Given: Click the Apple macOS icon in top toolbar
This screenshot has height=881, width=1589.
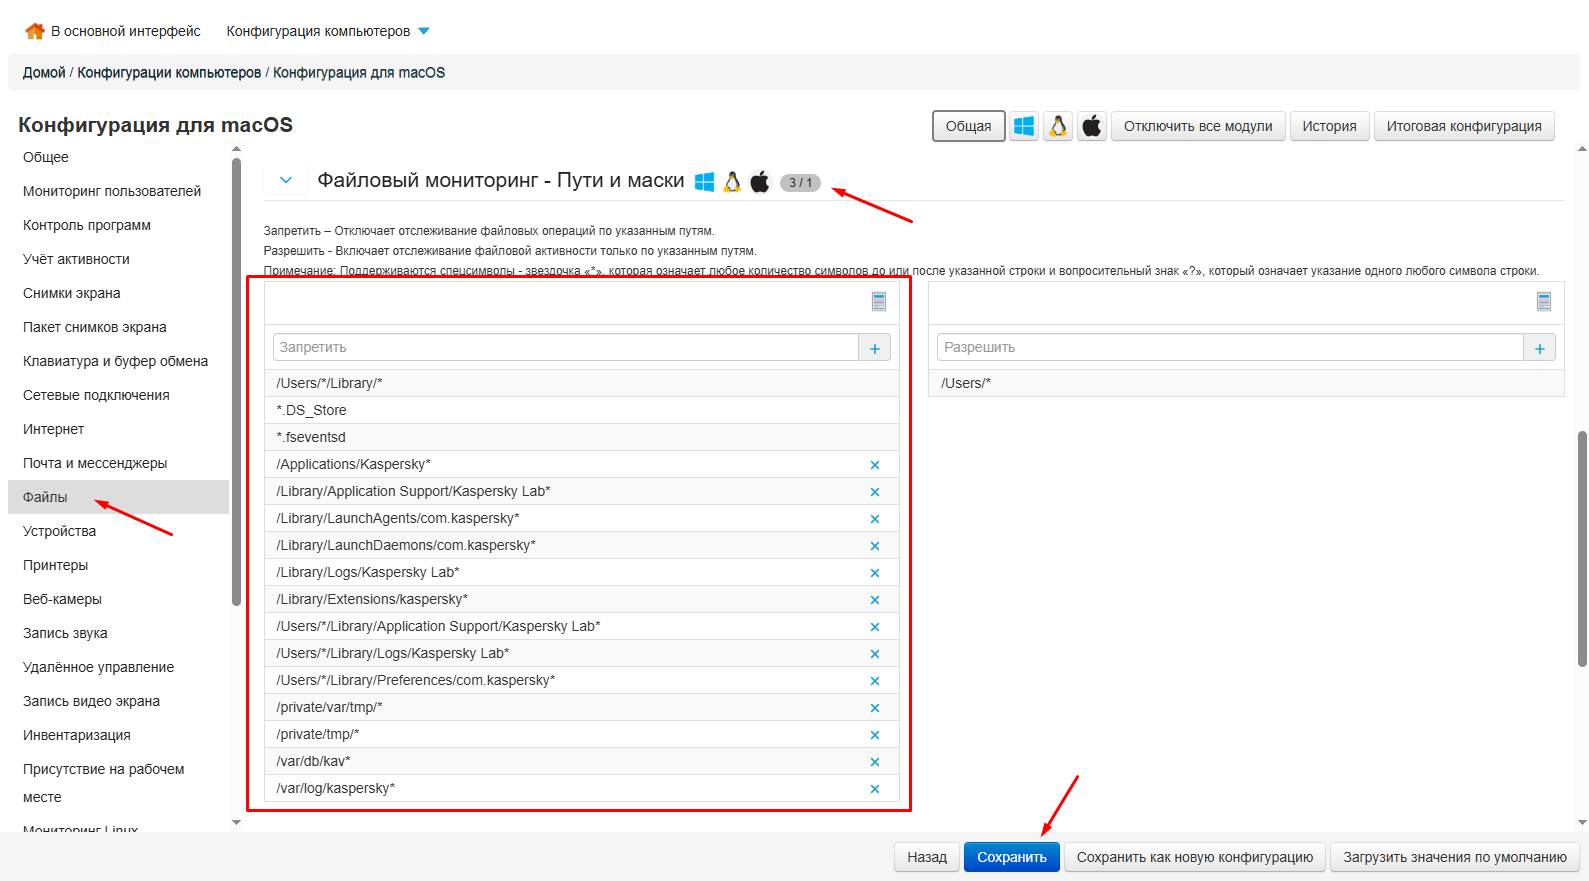Looking at the screenshot, I should tap(1092, 126).
